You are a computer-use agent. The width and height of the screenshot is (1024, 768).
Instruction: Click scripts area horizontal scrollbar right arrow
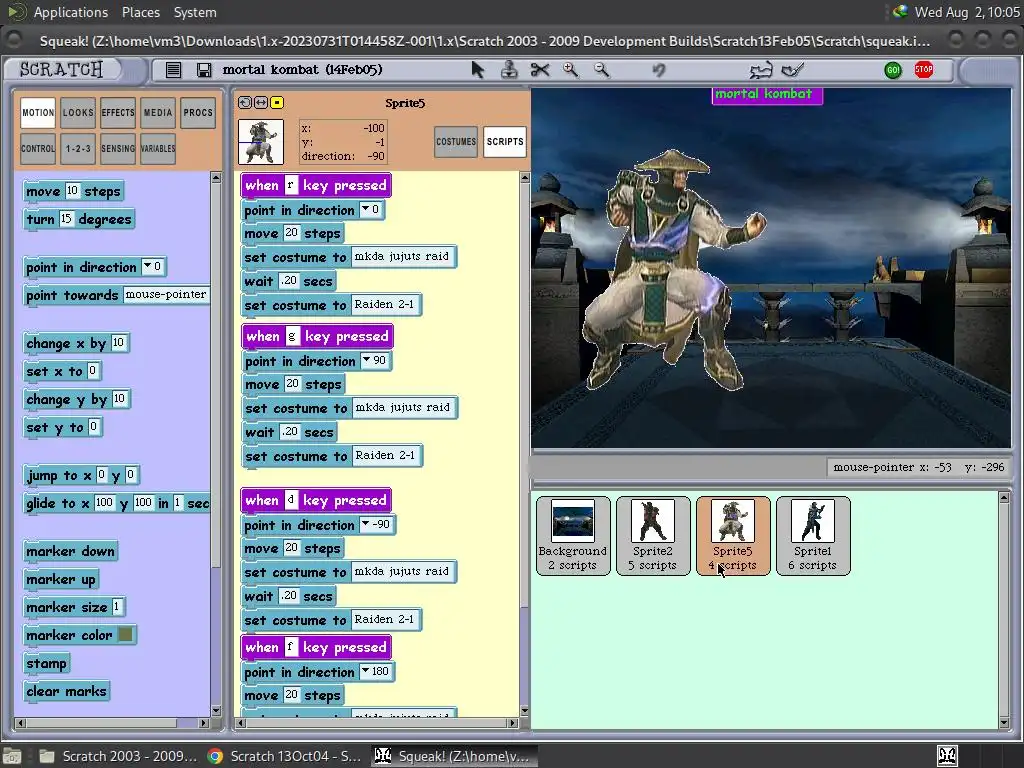[513, 723]
